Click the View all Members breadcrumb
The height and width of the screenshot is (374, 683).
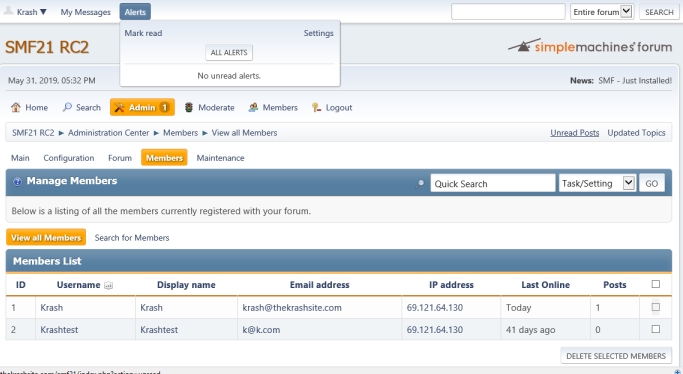(244, 133)
